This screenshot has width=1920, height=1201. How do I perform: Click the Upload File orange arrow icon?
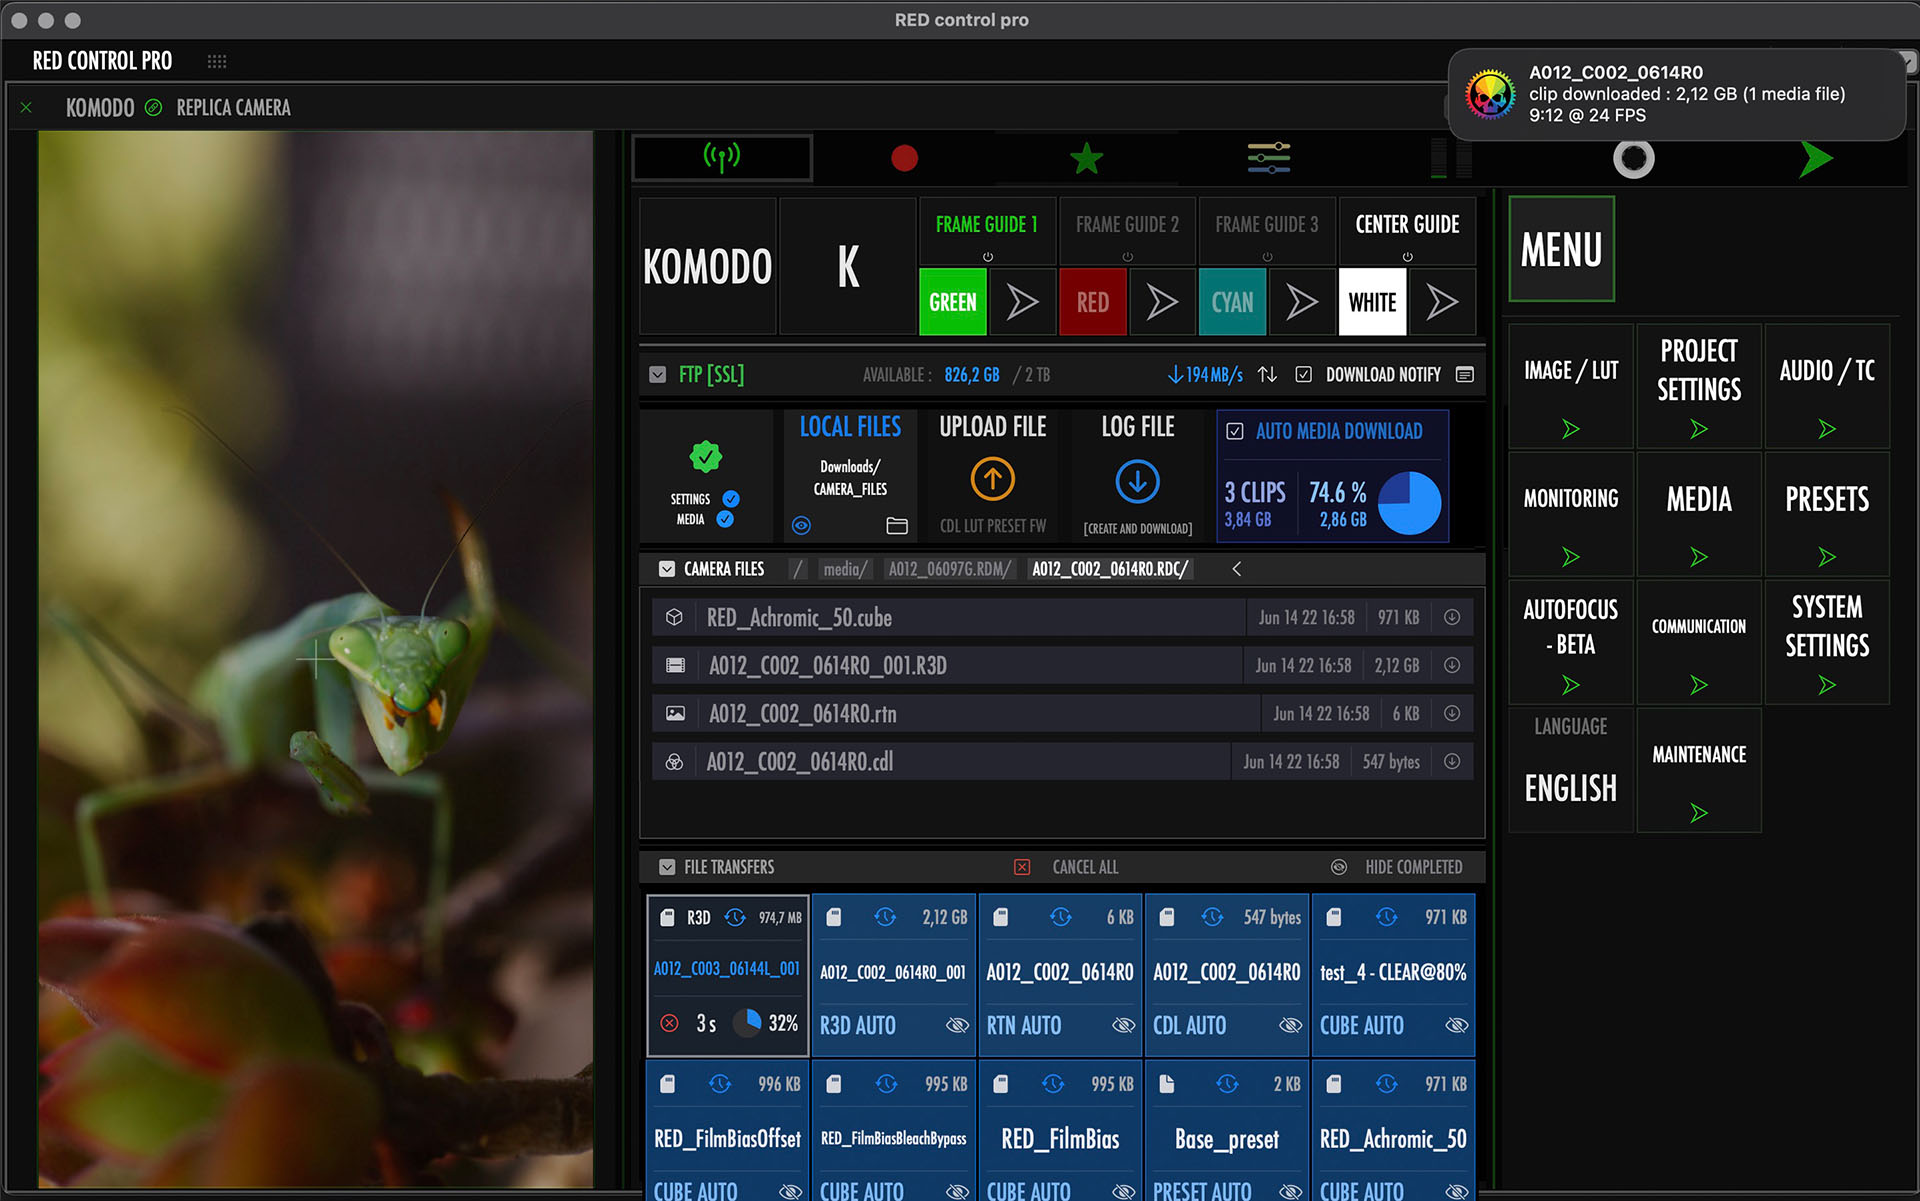click(x=992, y=480)
